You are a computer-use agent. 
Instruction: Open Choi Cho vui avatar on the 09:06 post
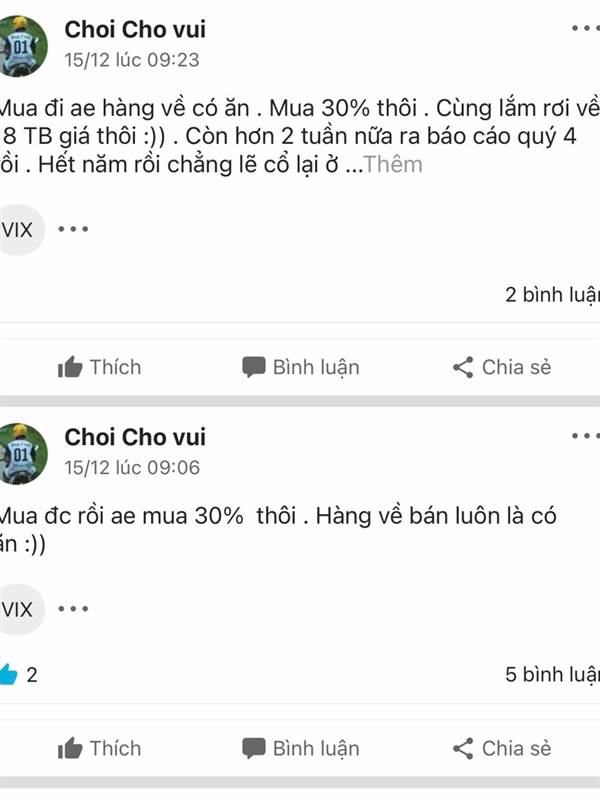click(22, 454)
